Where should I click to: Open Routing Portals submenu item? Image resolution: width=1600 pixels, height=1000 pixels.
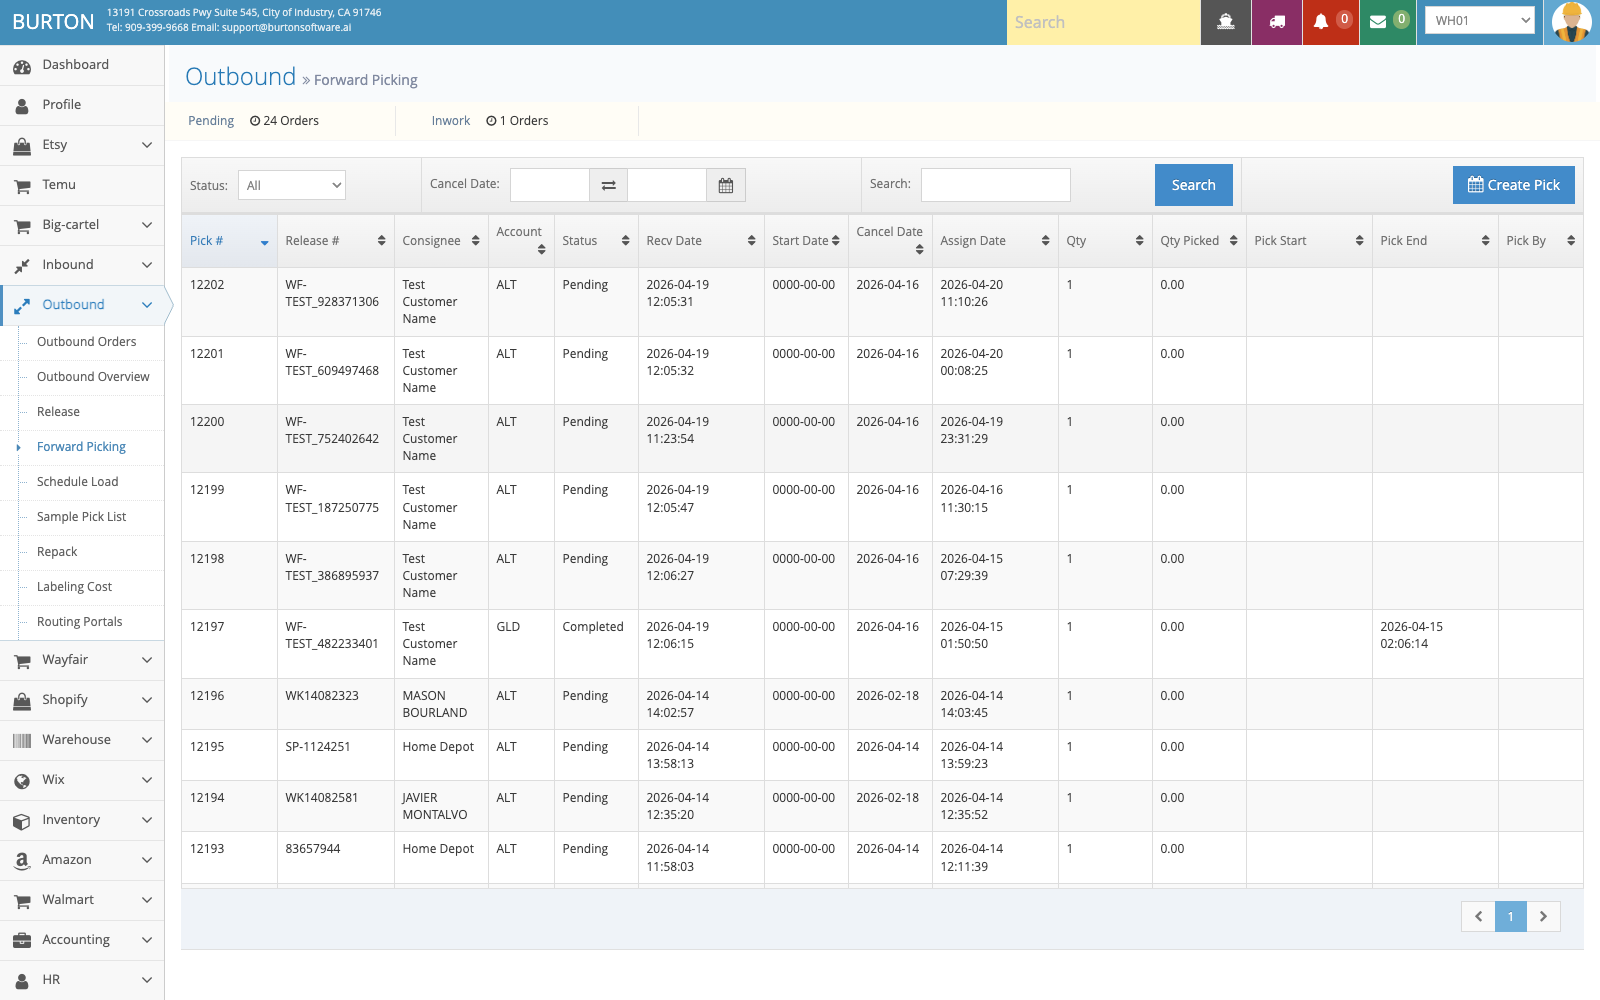point(79,622)
